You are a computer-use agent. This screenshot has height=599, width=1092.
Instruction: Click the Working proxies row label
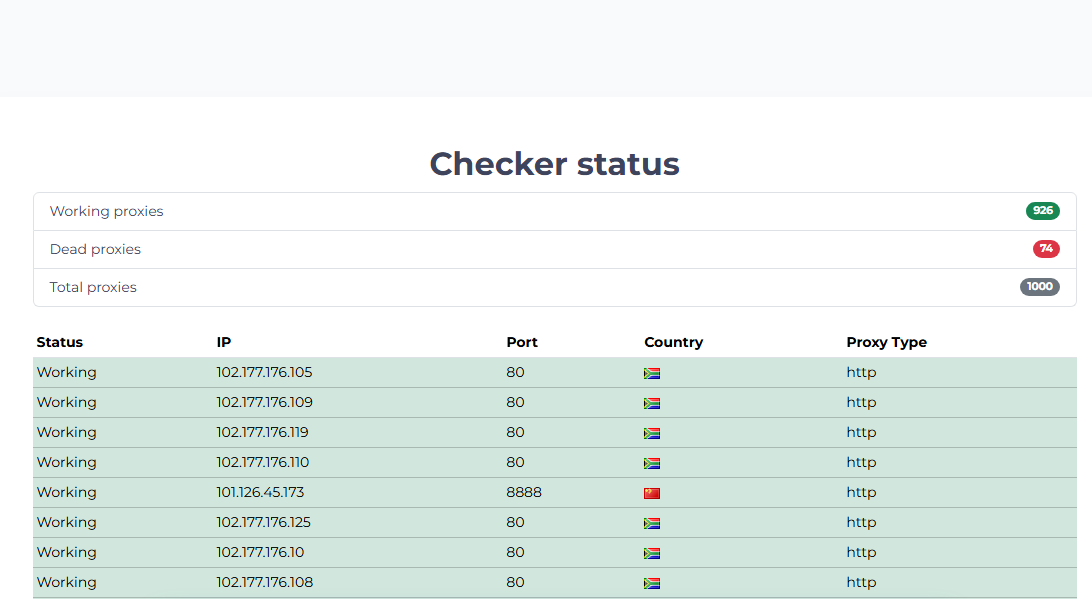click(106, 211)
